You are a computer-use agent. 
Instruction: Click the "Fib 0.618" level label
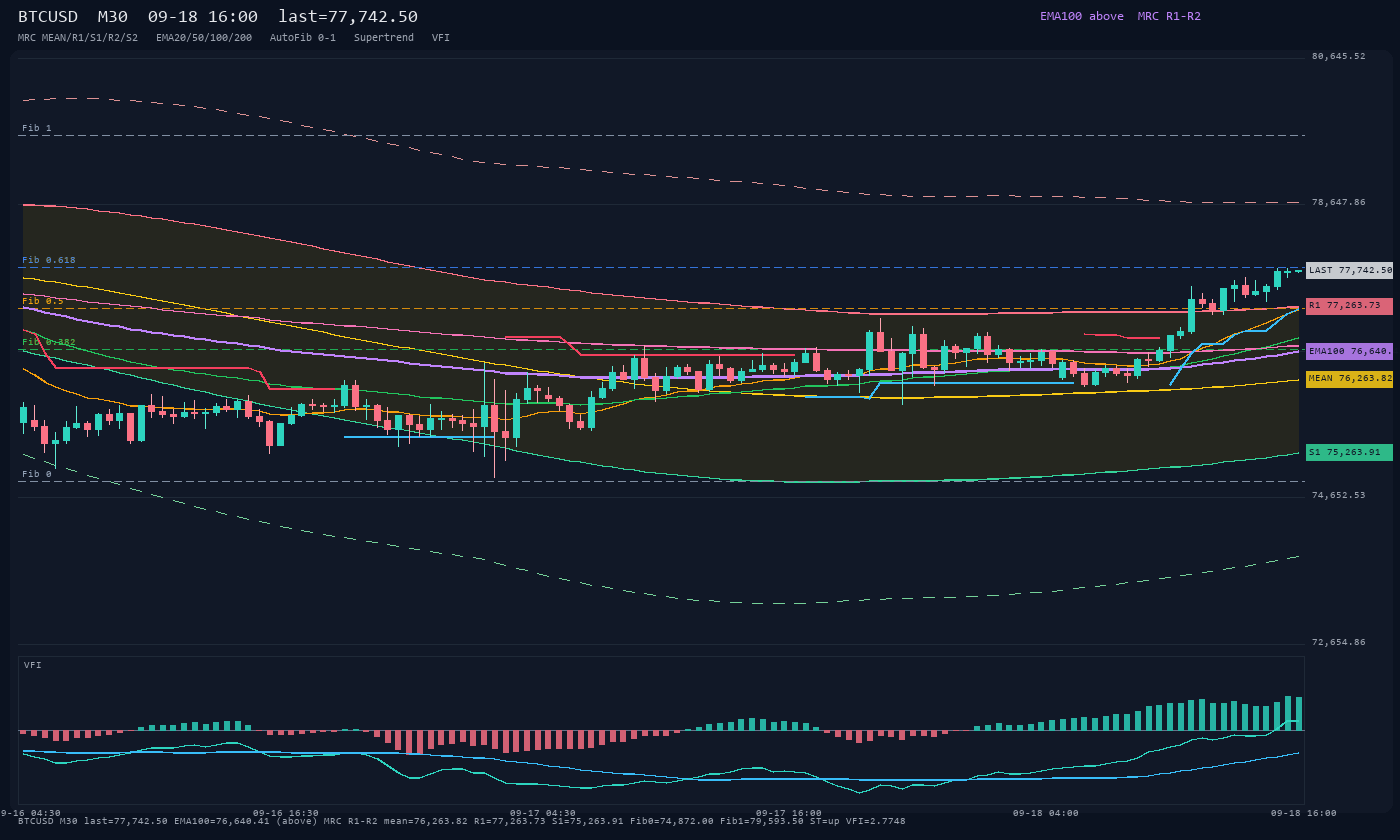coord(49,260)
